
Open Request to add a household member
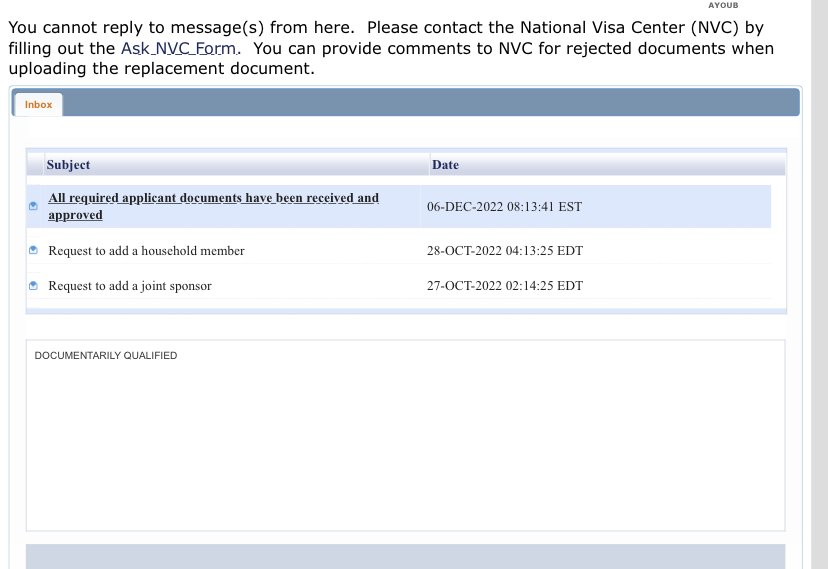click(146, 251)
